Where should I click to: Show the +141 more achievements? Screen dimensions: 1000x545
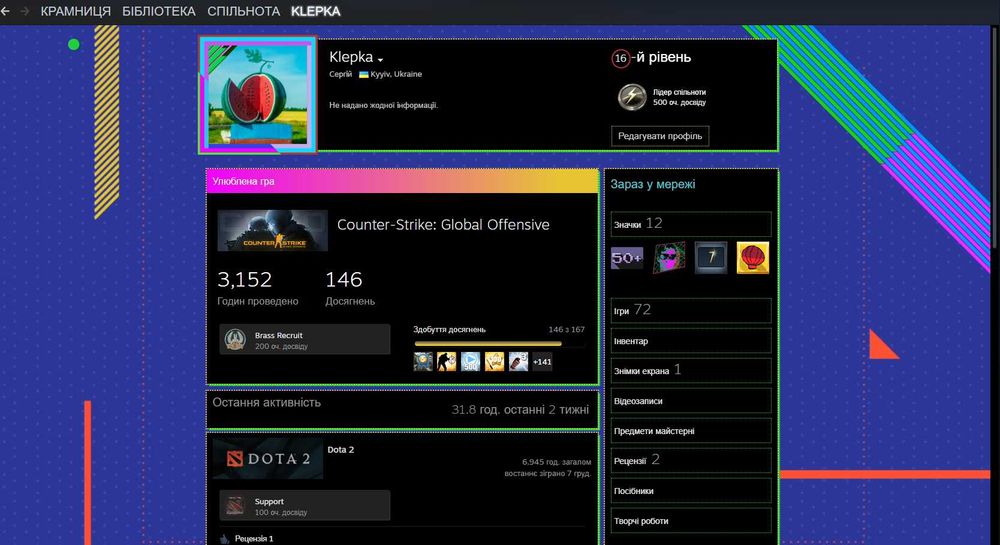(x=542, y=361)
